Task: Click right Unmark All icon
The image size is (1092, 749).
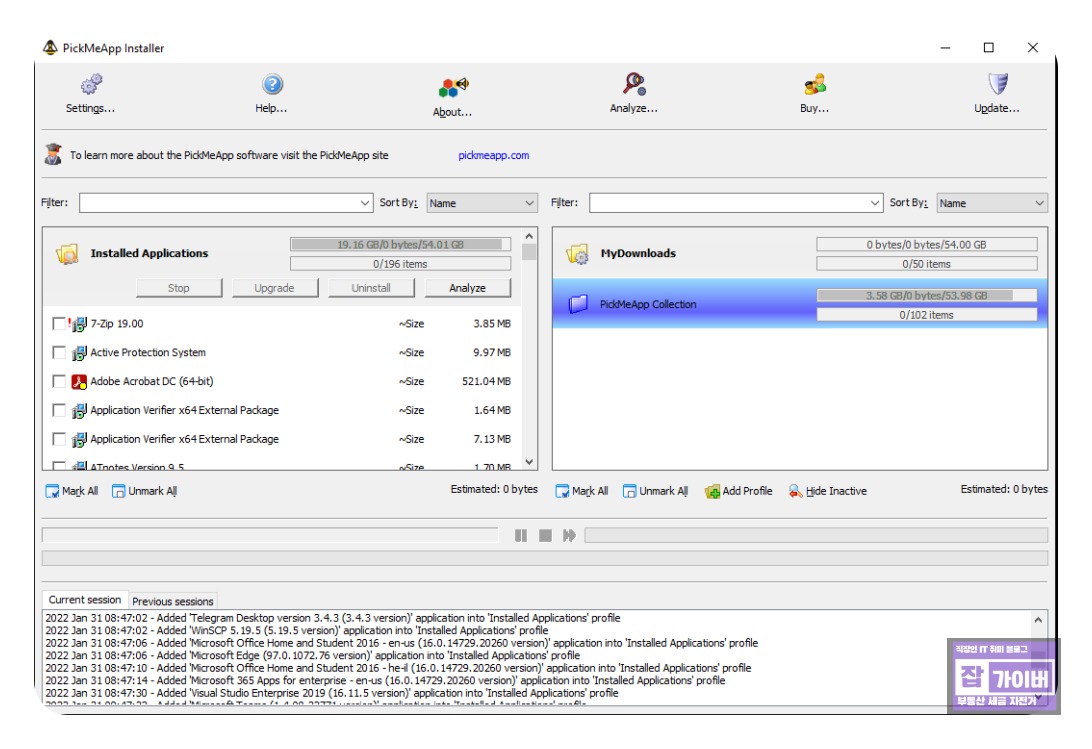Action: [x=630, y=491]
